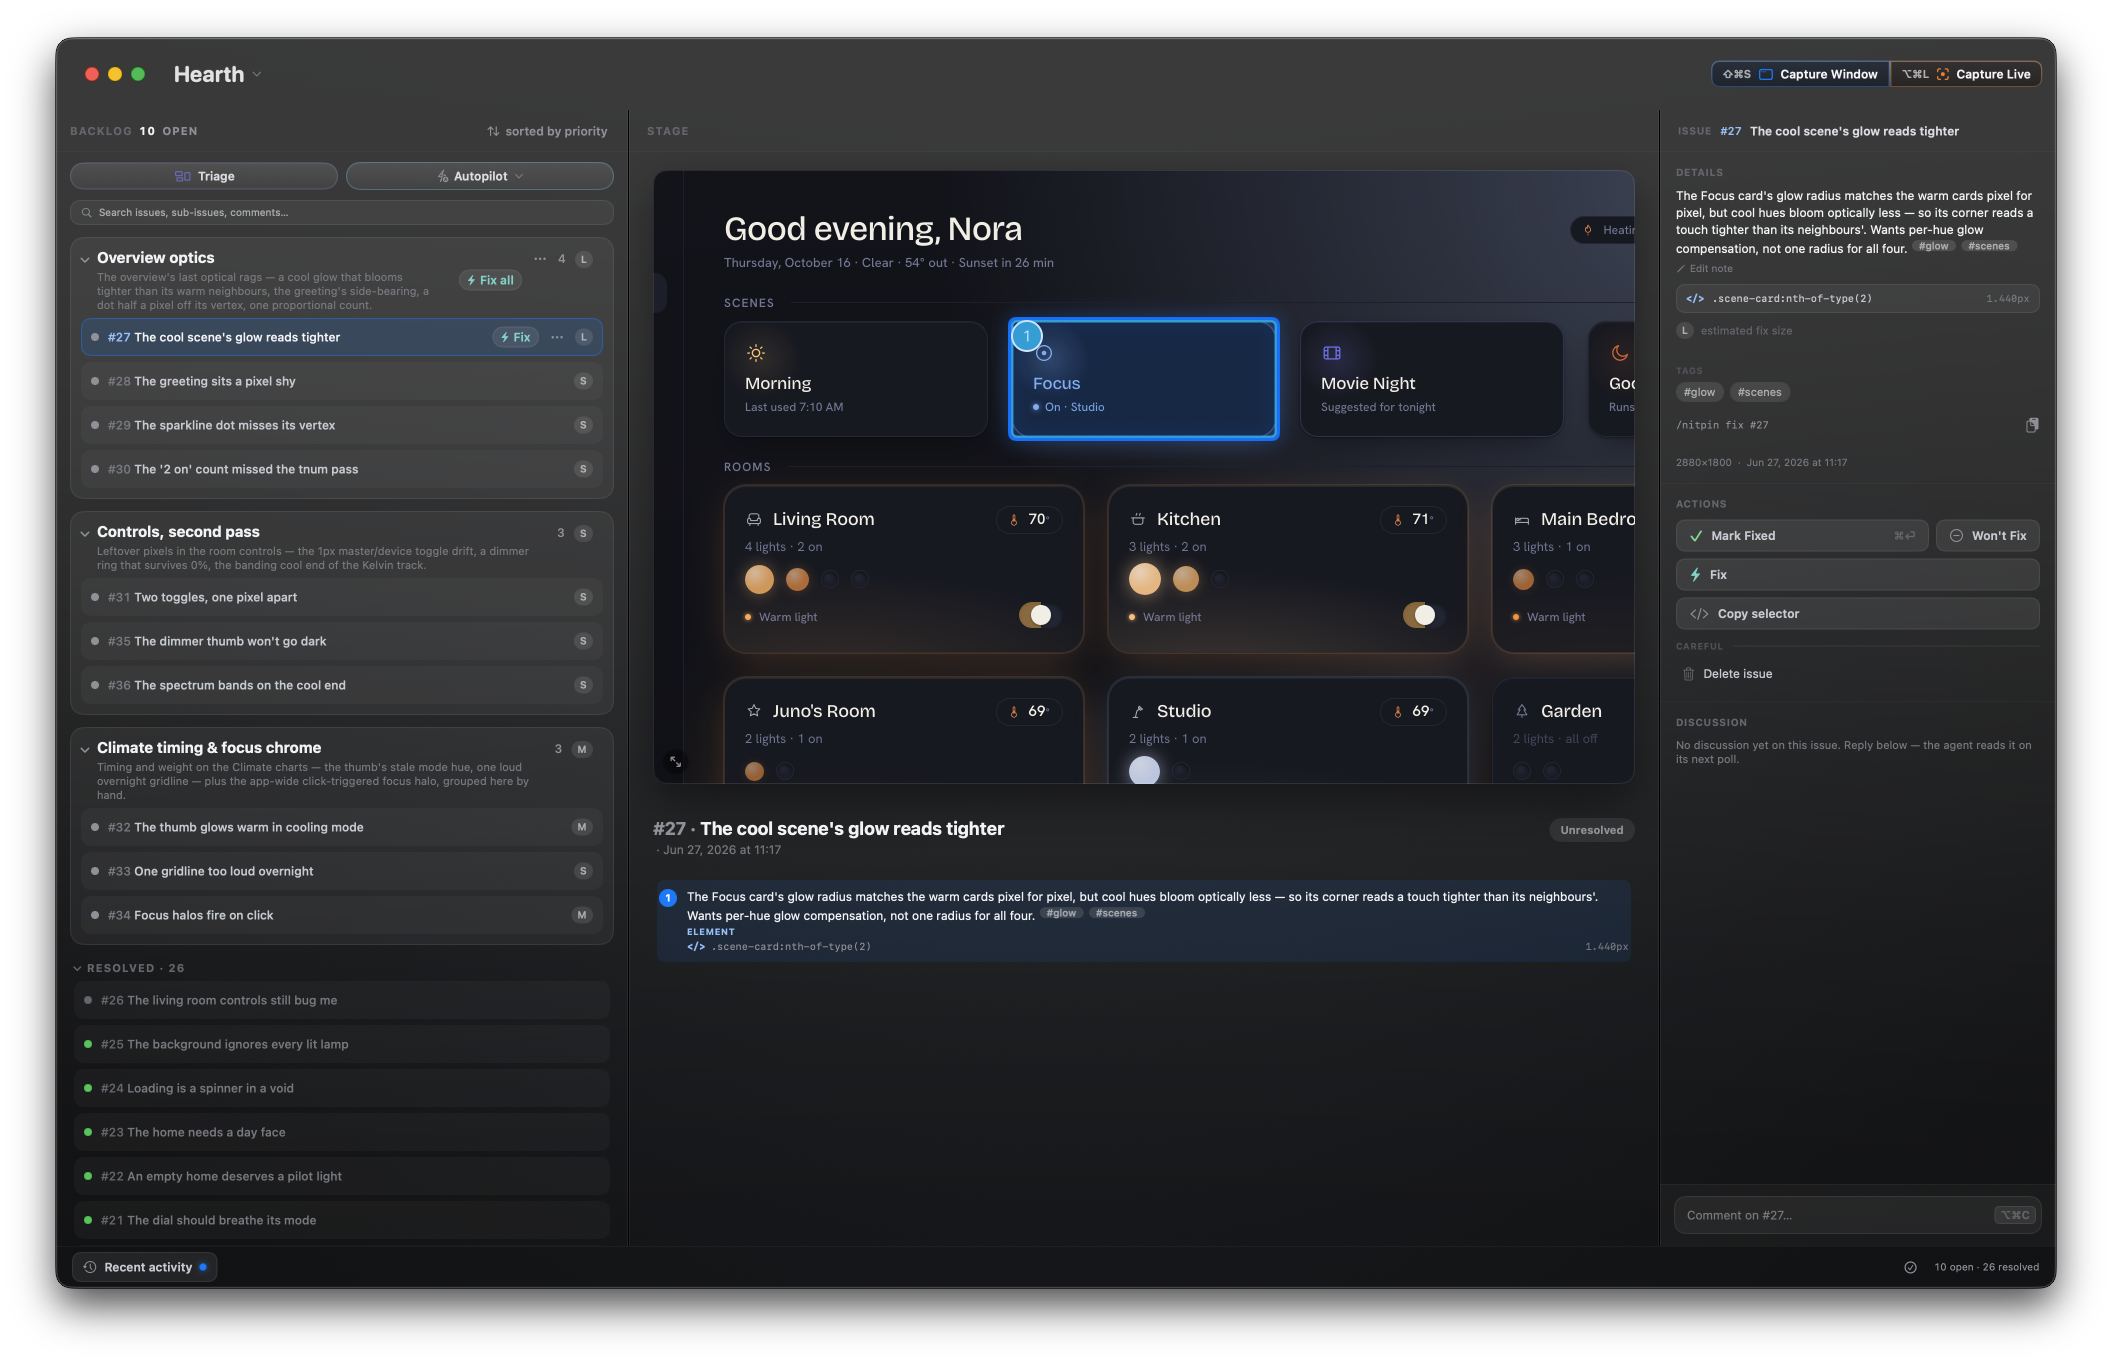Image resolution: width=2112 pixels, height=1362 pixels.
Task: Open issue #35 The dimmer thumb won't go dark
Action: (x=342, y=641)
